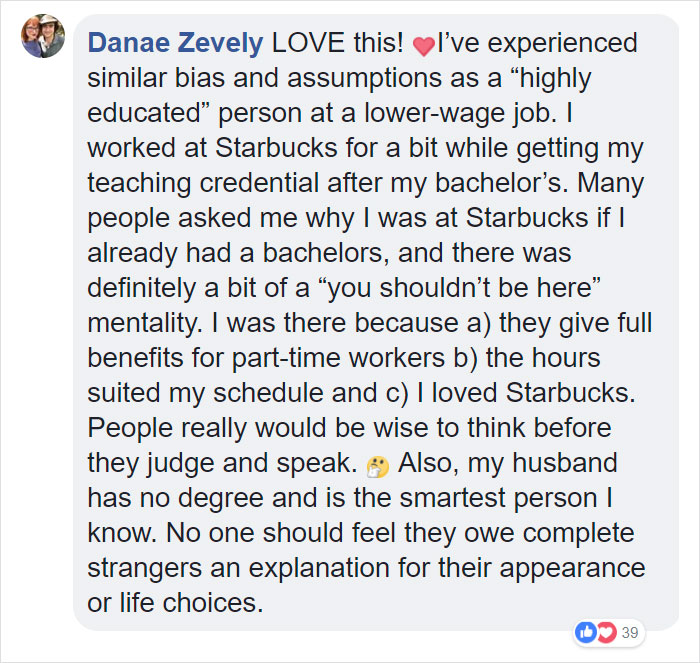Image resolution: width=700 pixels, height=663 pixels.
Task: Click the phrase 'already had a bachelors'
Action: (x=235, y=253)
